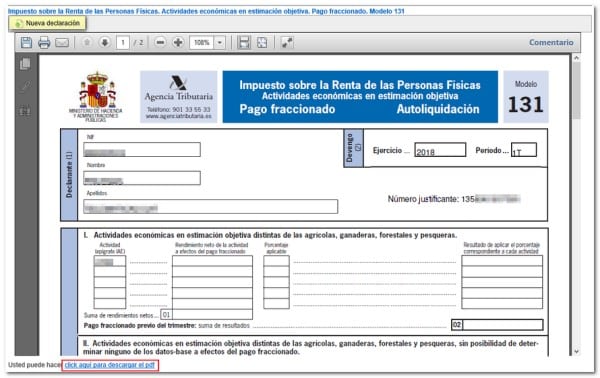
Task: Open the attachments paperclip sidebar panel
Action: coord(26,87)
